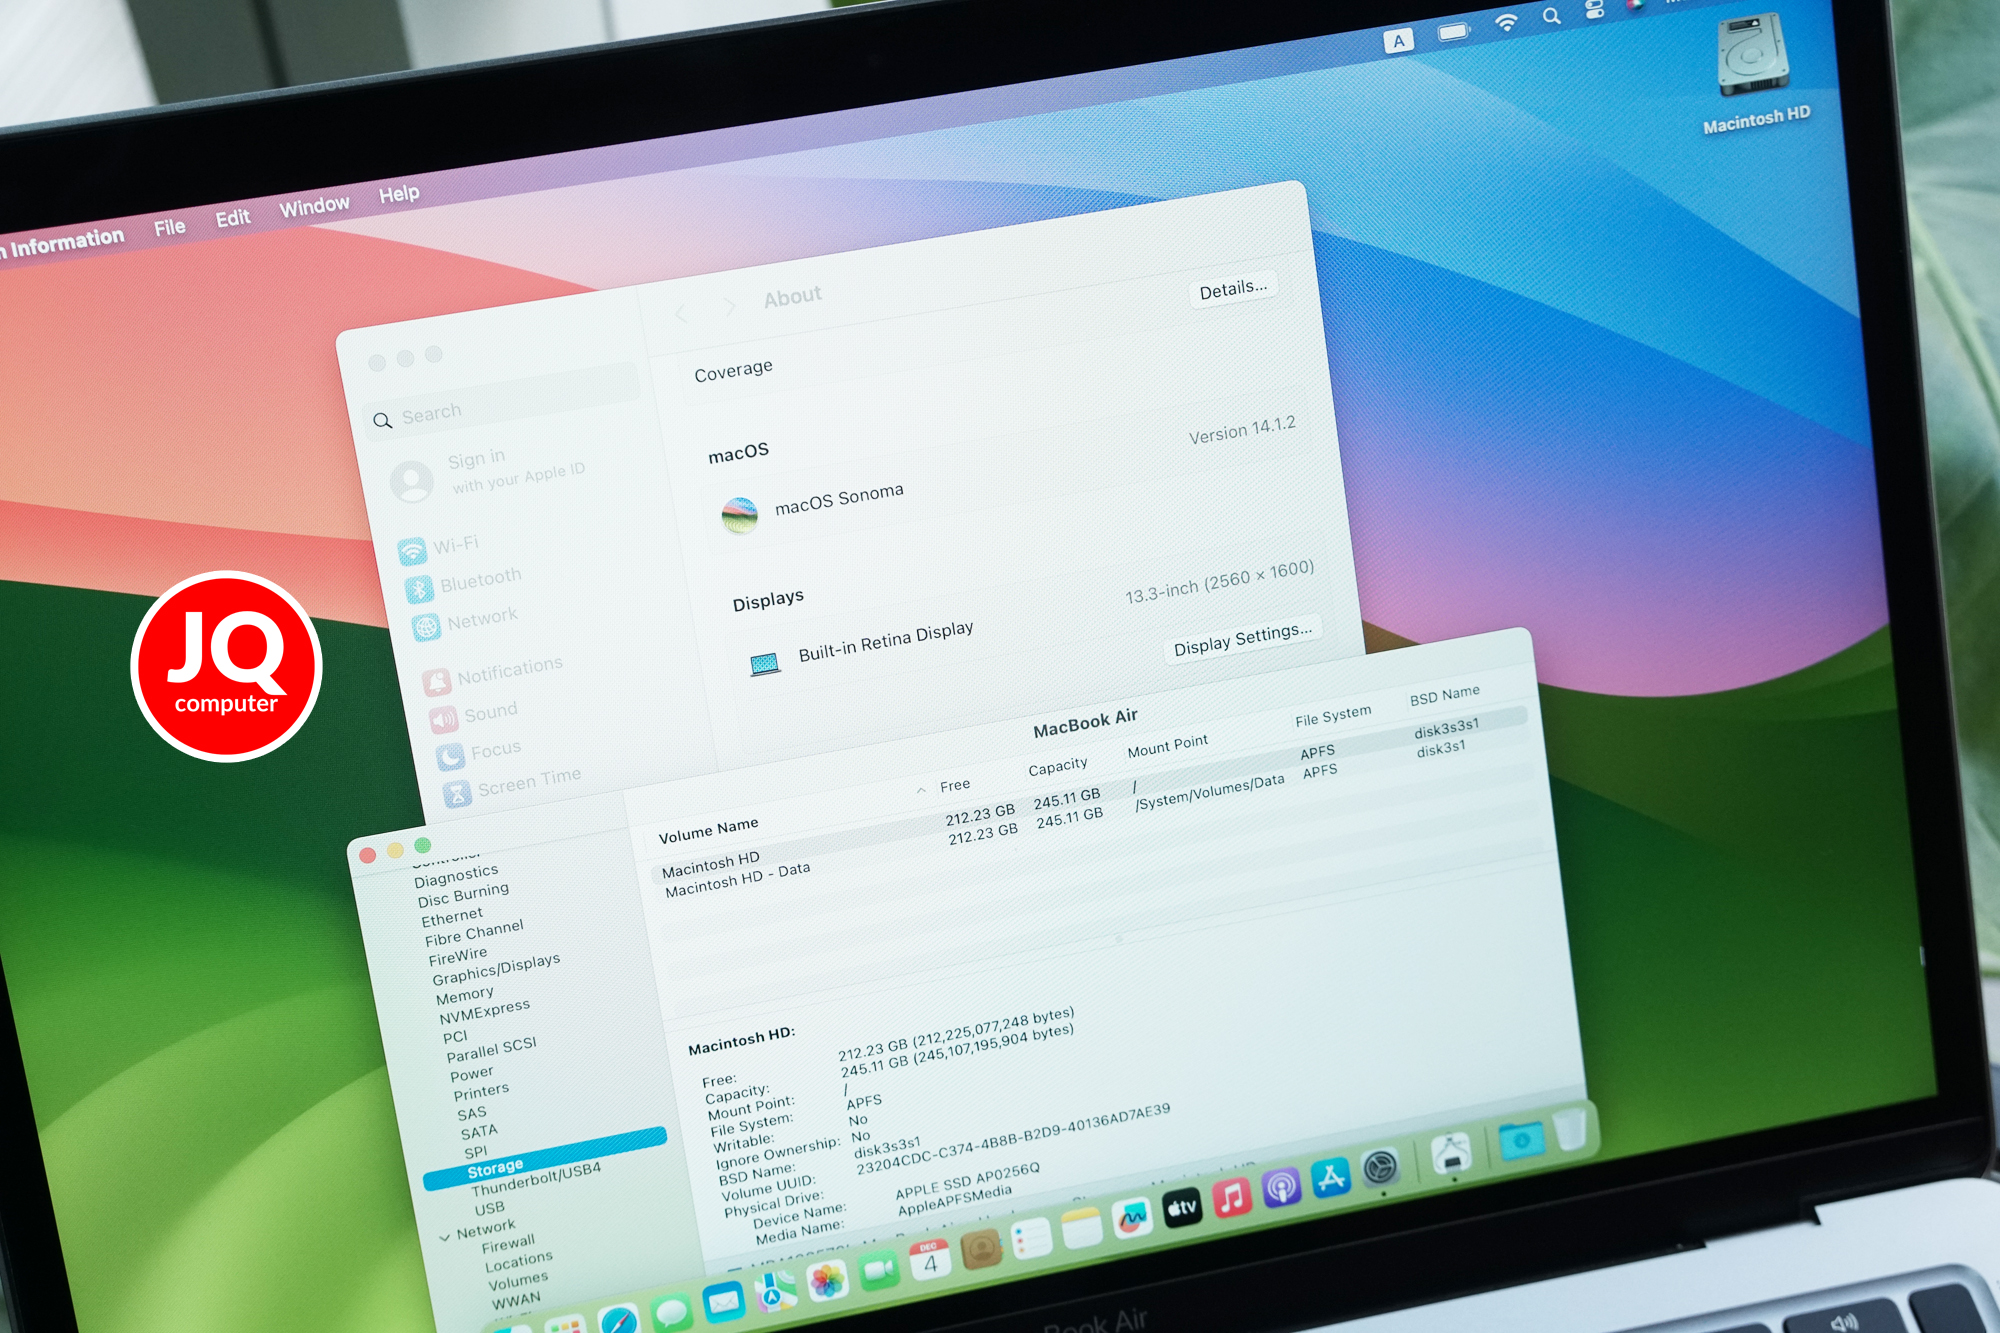Select Memory in the hardware list
Screen dimensions: 2000x1333
click(x=464, y=996)
